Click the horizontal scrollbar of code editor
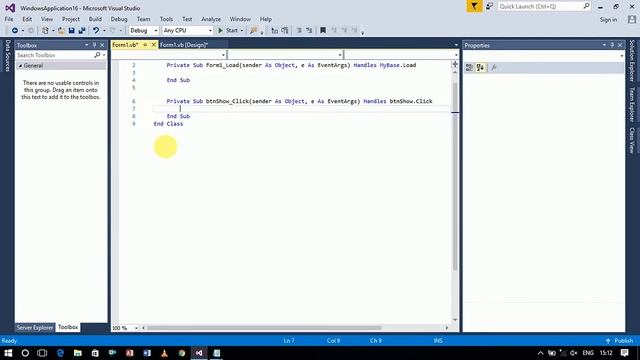The height and width of the screenshot is (360, 640). pos(263,328)
